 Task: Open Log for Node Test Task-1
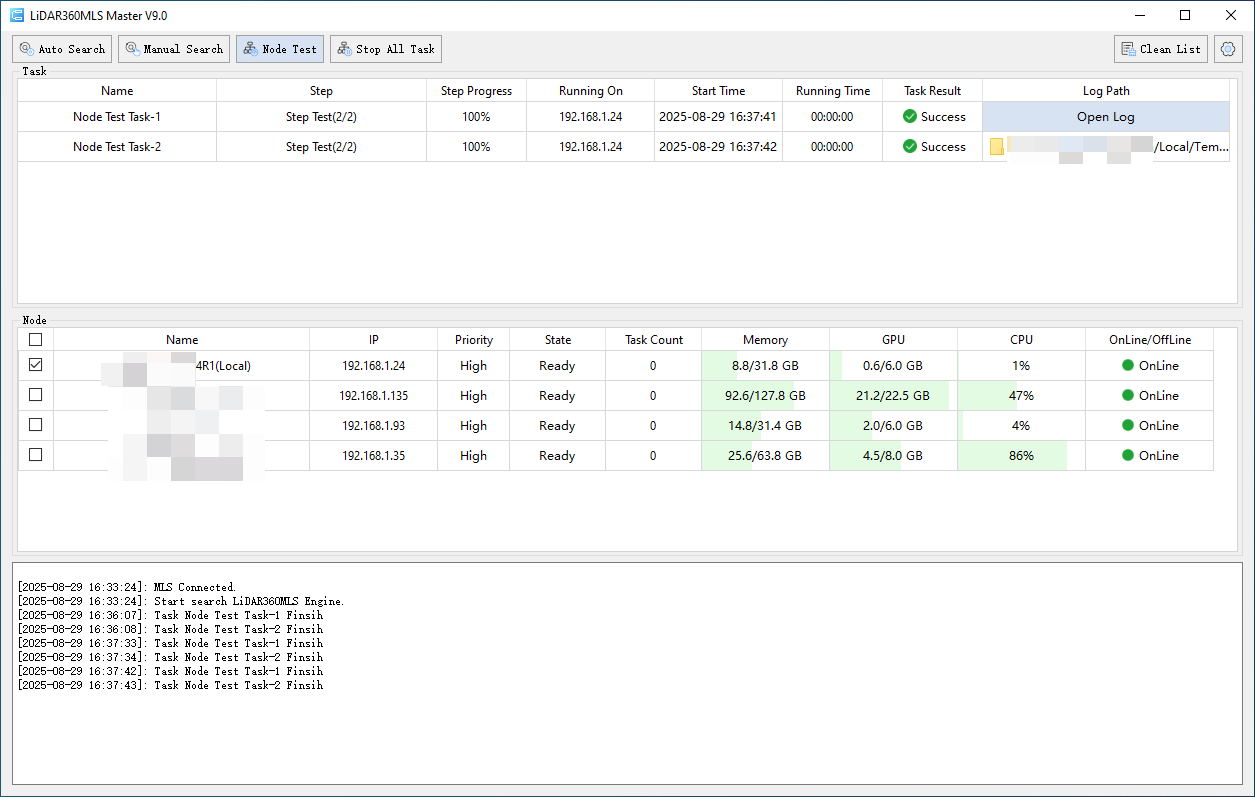(1105, 117)
